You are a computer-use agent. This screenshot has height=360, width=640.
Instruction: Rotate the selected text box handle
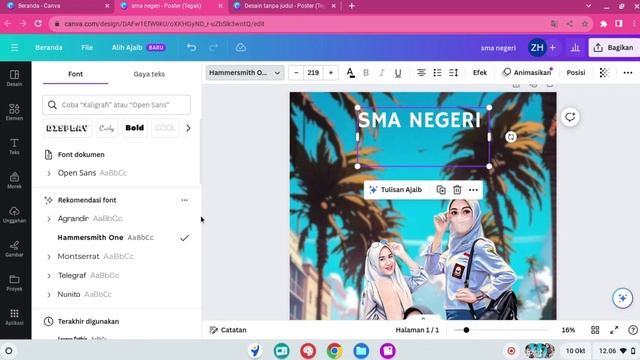(x=511, y=137)
